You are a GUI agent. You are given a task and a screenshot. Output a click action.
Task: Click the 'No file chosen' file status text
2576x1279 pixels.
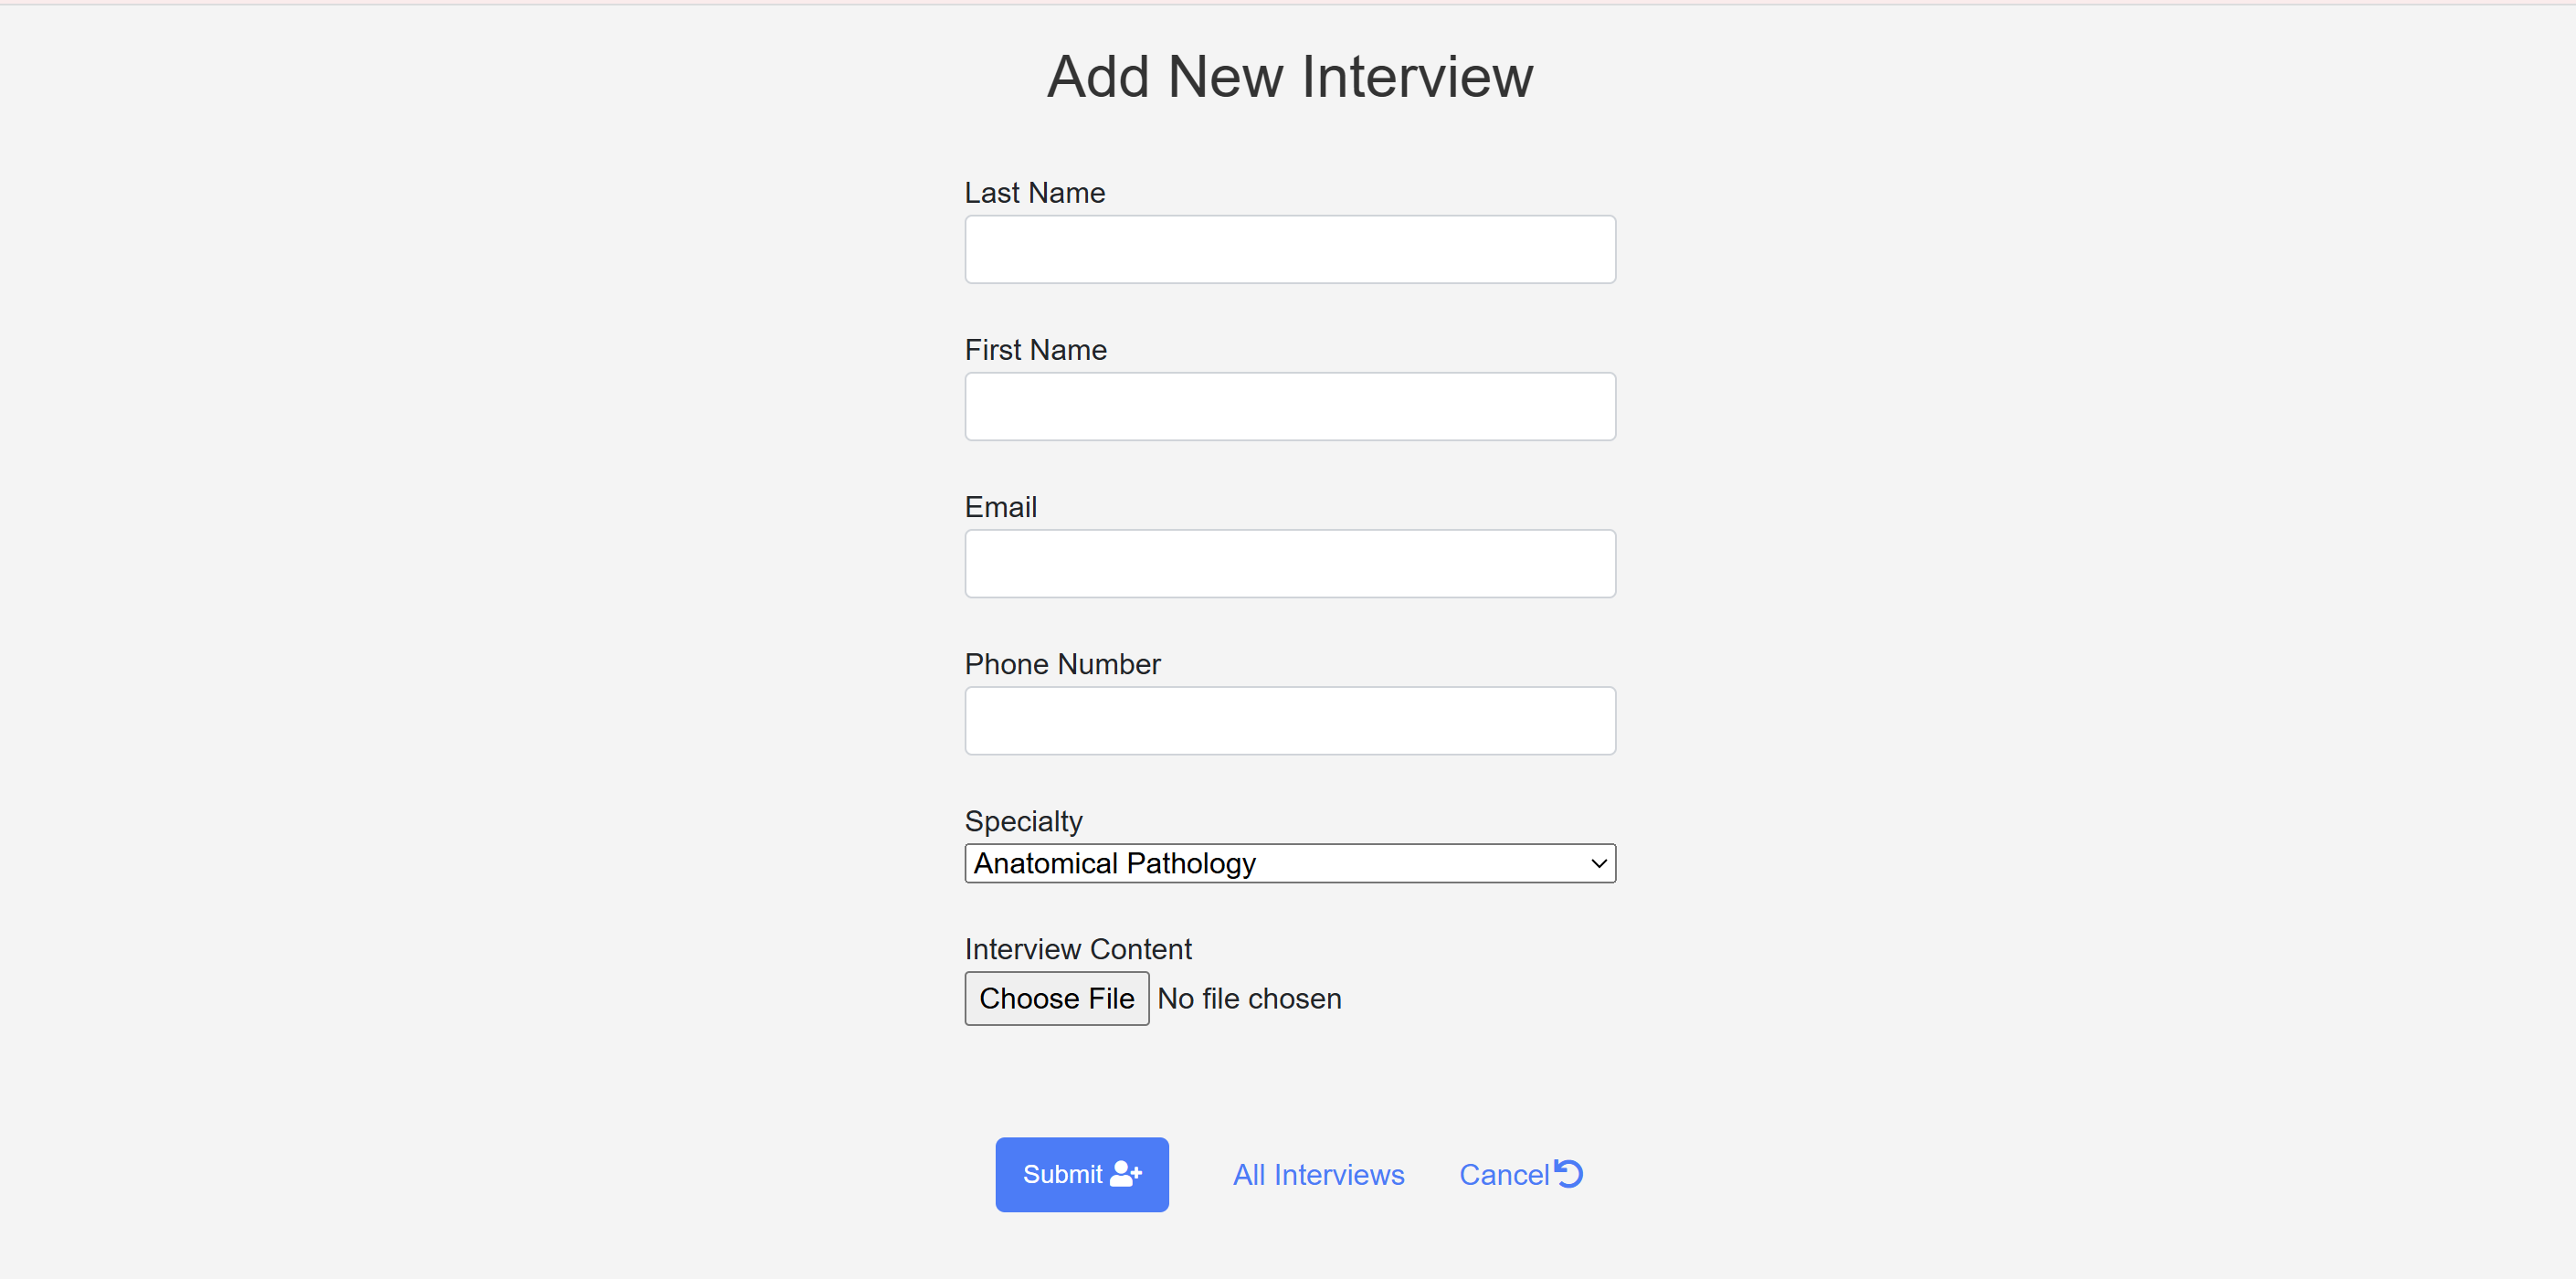click(x=1249, y=998)
